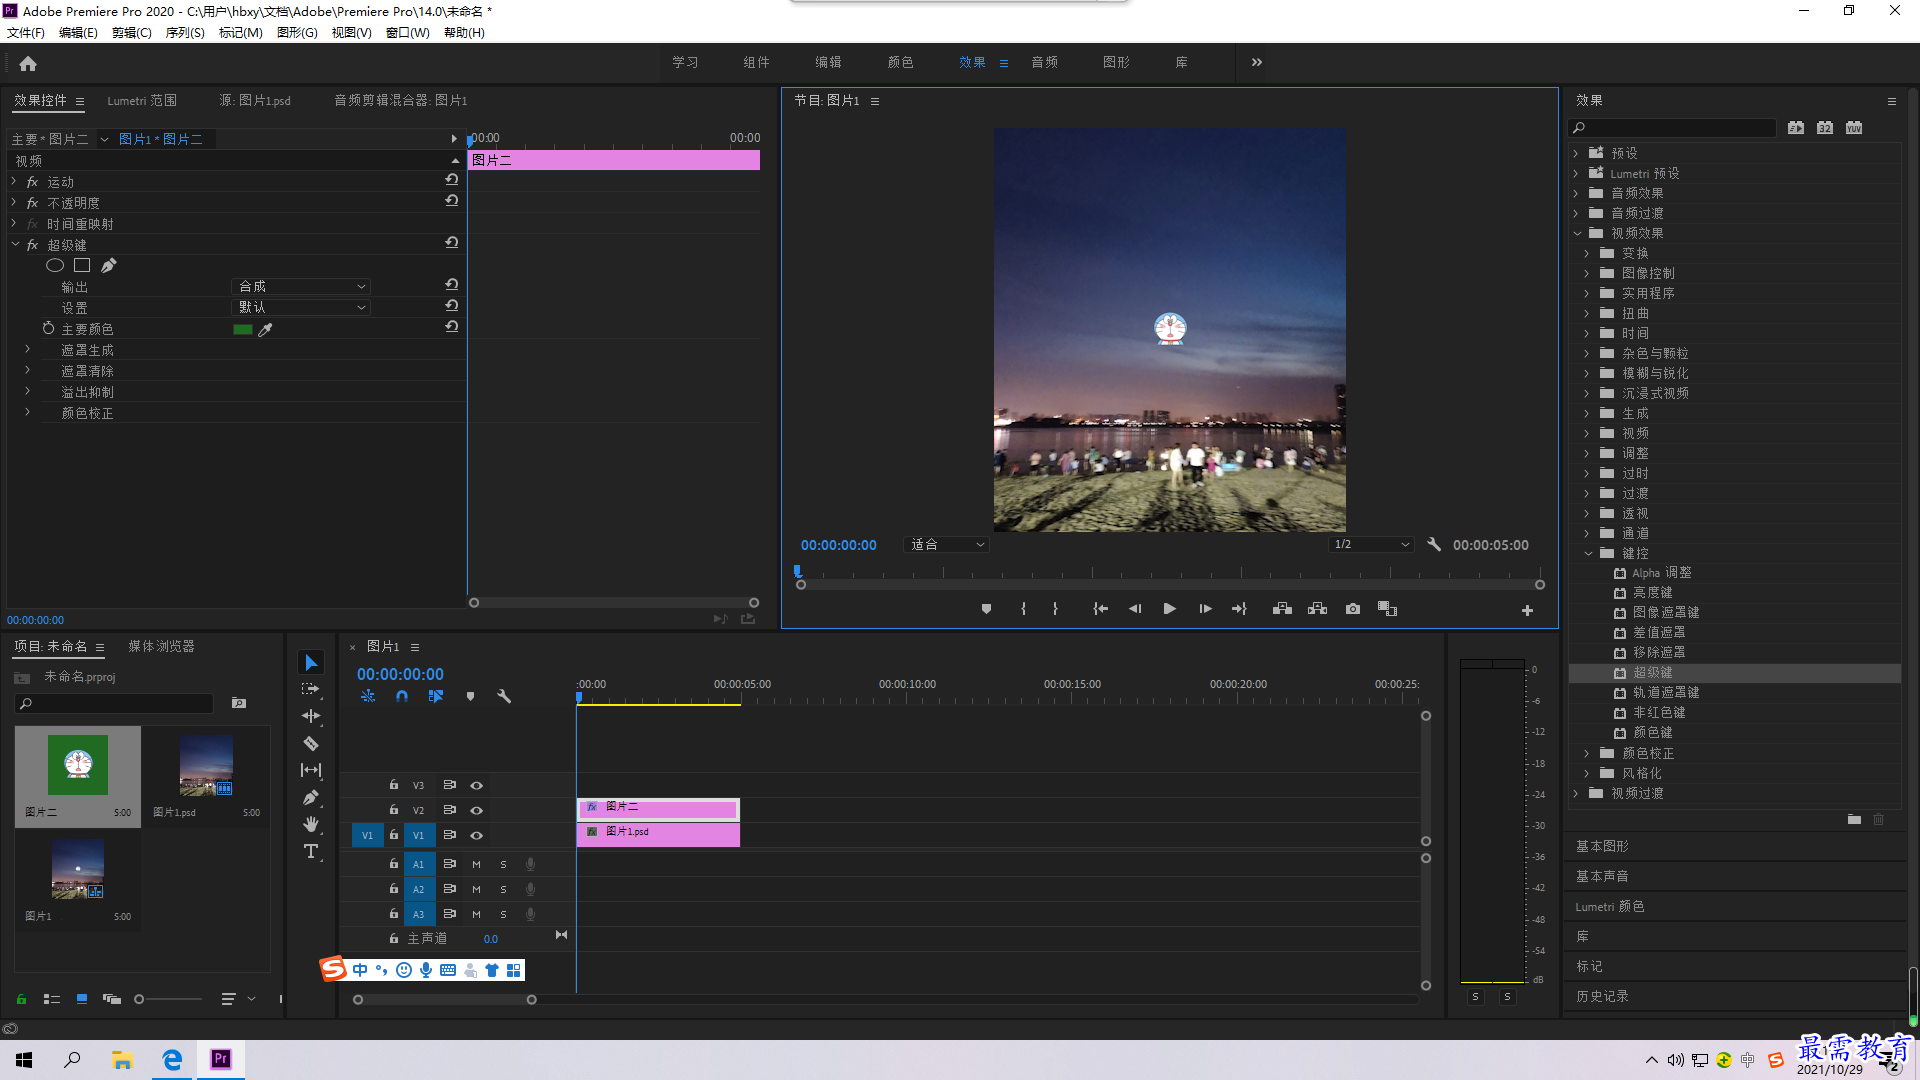Create 4-point rectangle mask for 超级键
This screenshot has height=1080, width=1920.
[82, 265]
